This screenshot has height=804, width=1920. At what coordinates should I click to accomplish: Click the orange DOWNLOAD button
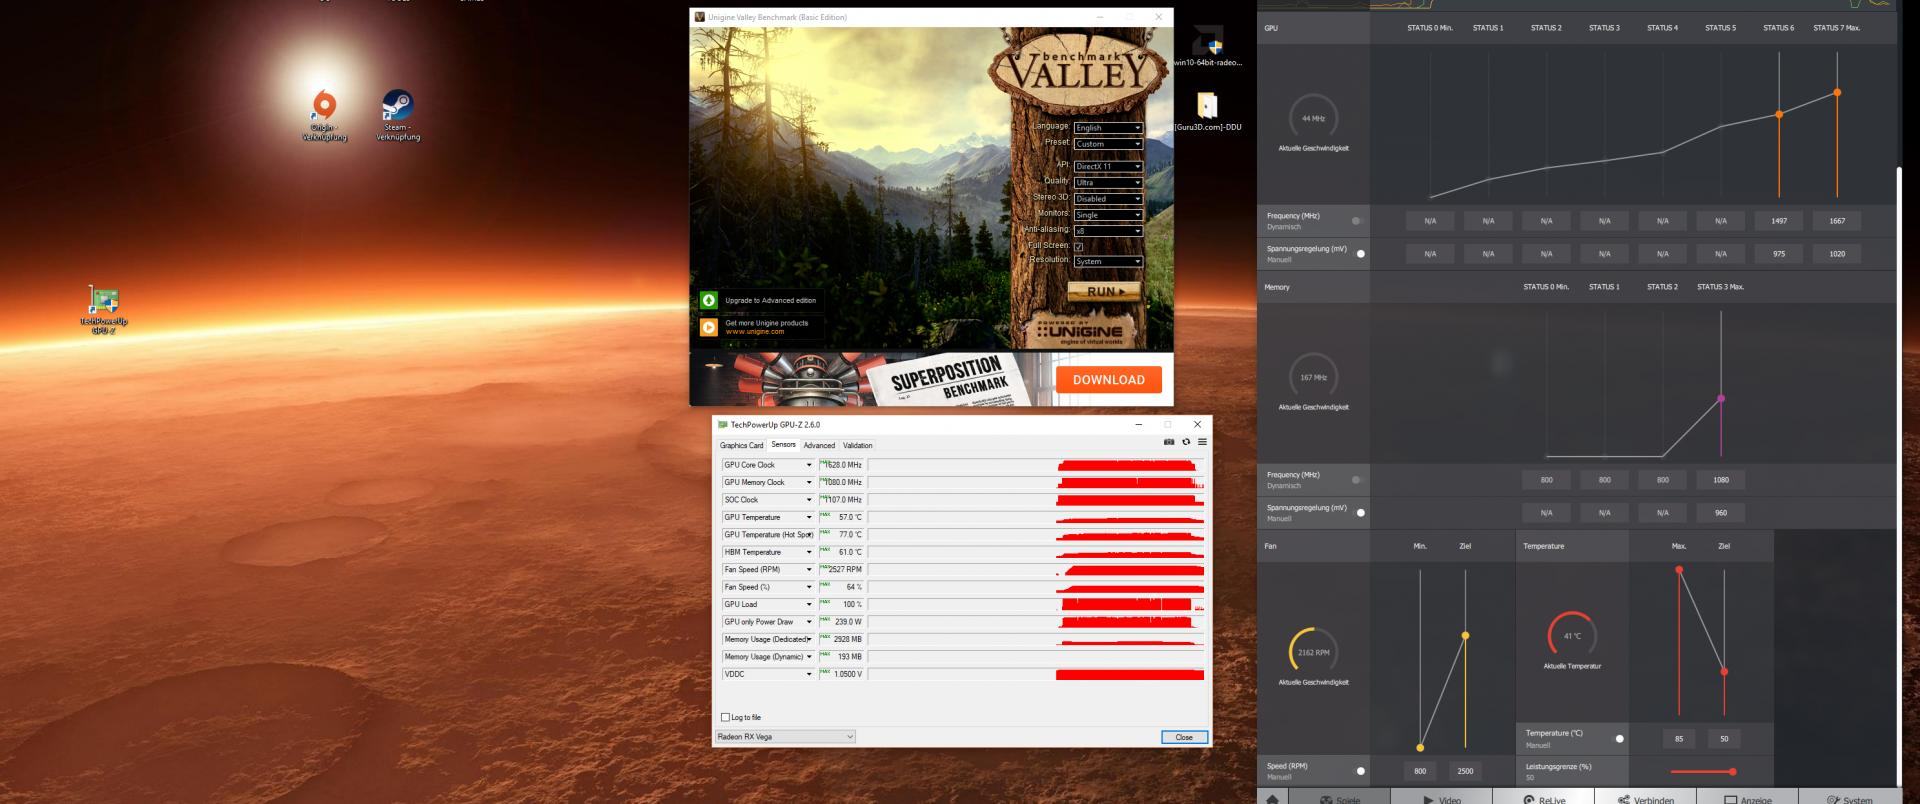pyautogui.click(x=1108, y=380)
